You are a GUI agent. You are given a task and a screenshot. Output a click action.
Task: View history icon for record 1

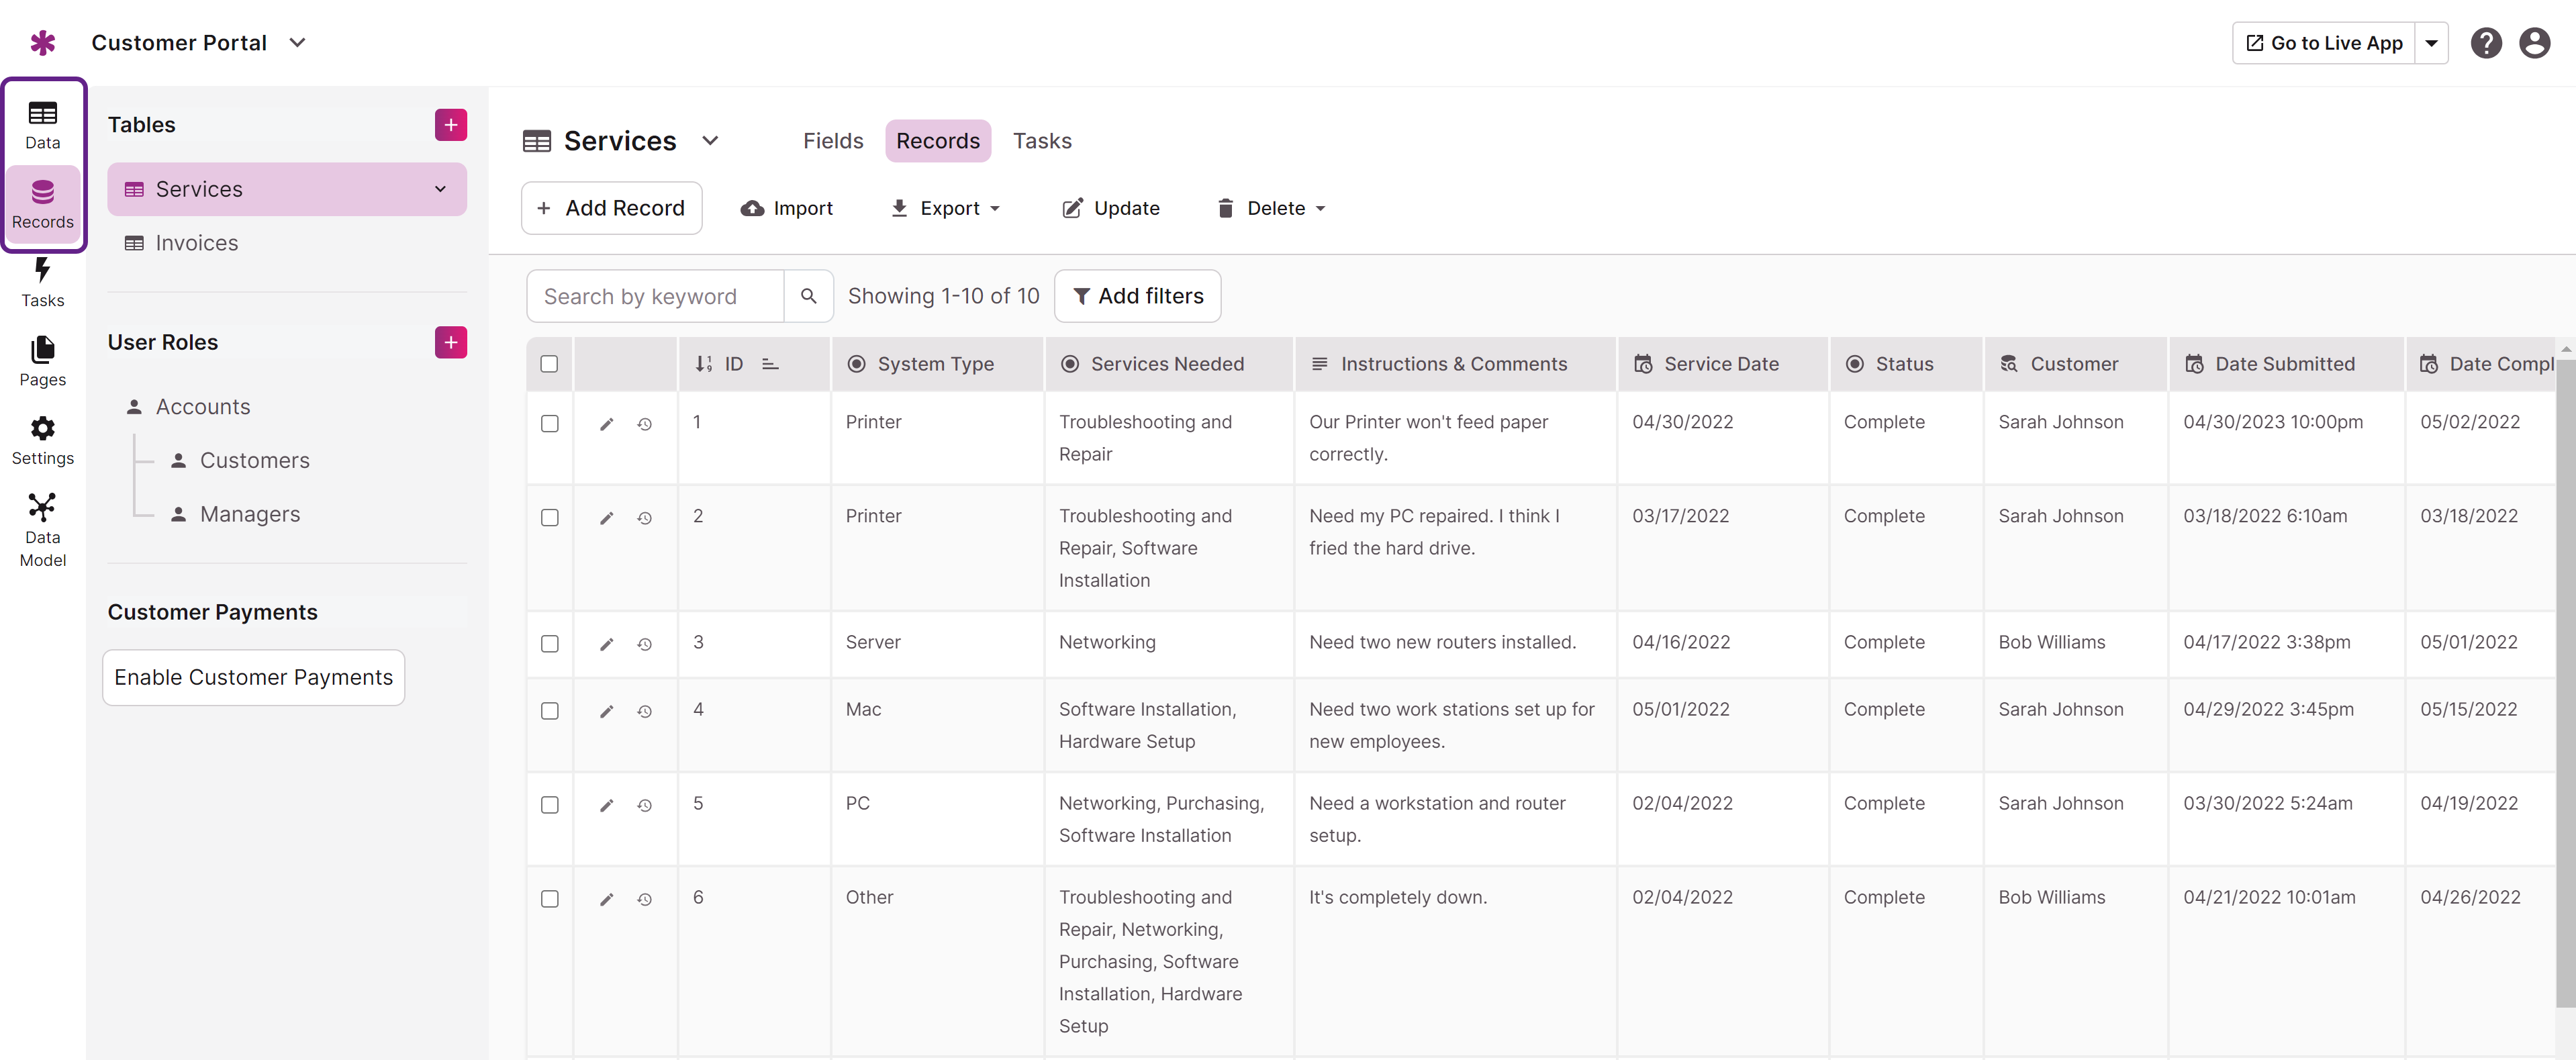(645, 424)
